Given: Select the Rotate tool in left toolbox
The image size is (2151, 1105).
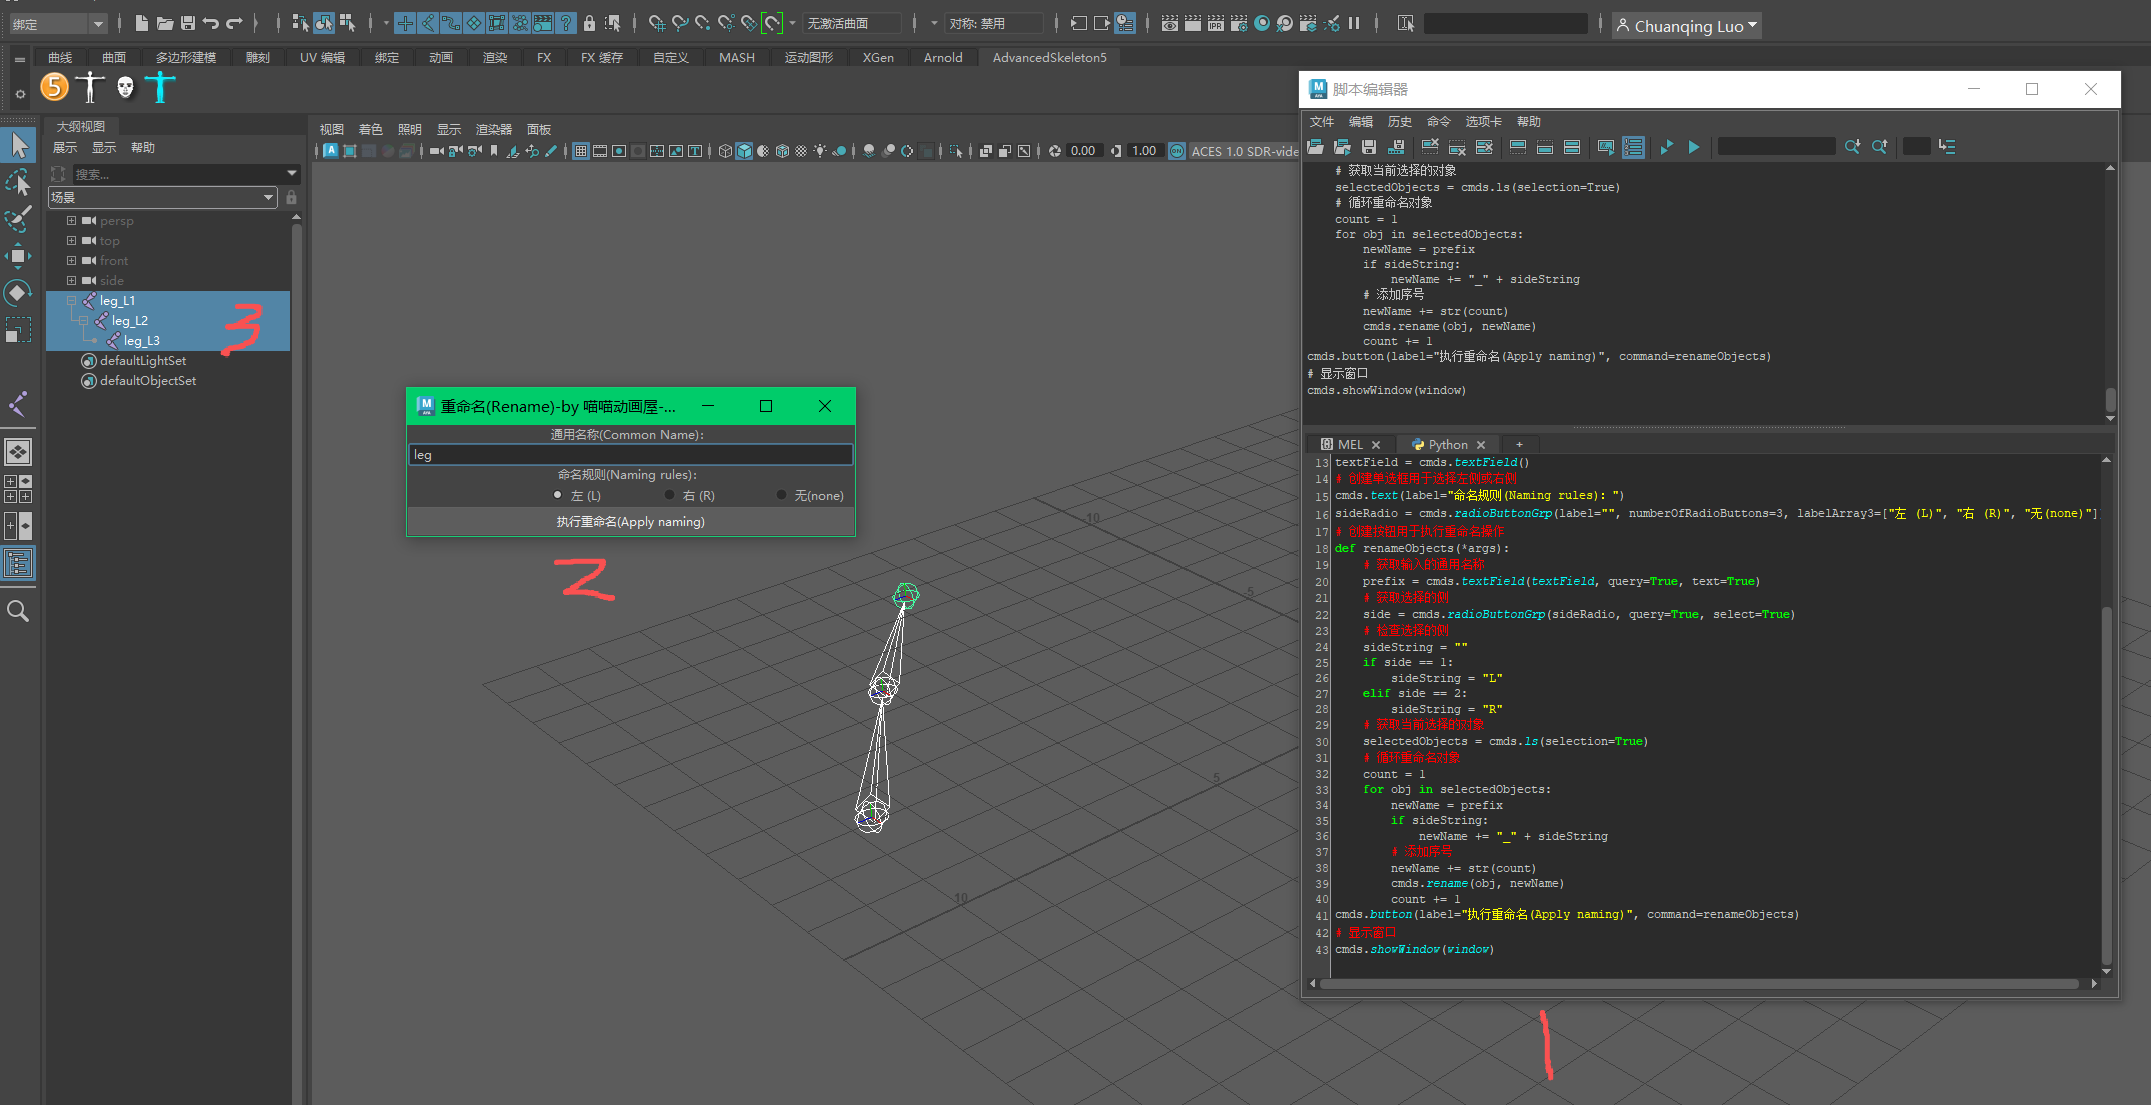Looking at the screenshot, I should coord(18,293).
